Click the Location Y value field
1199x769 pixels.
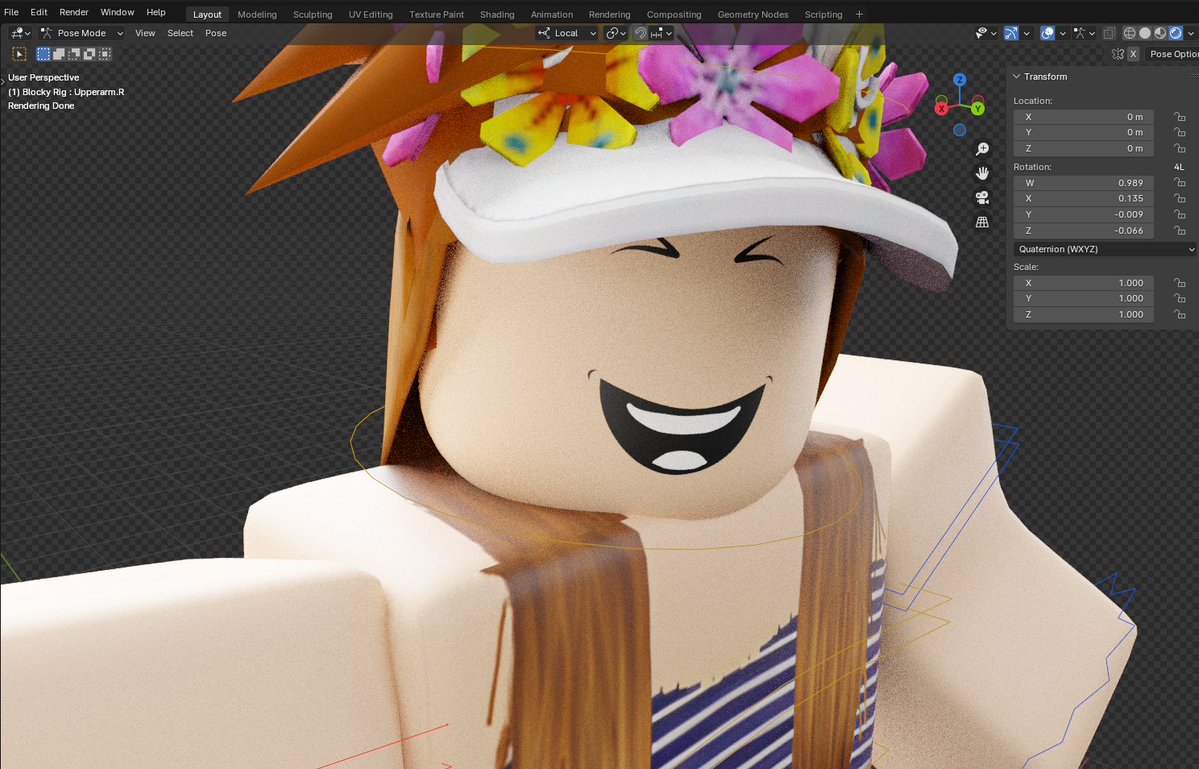click(1083, 132)
